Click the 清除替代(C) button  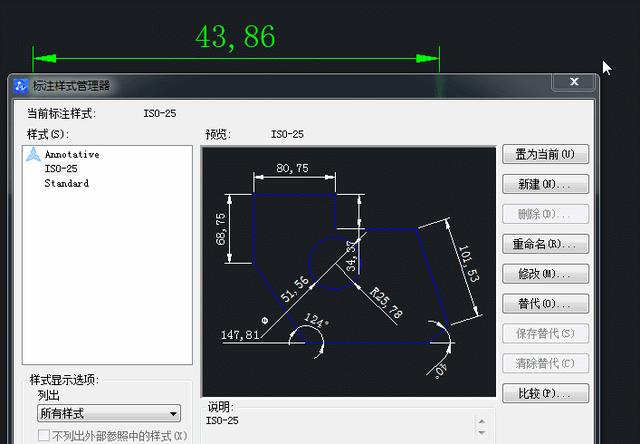545,363
